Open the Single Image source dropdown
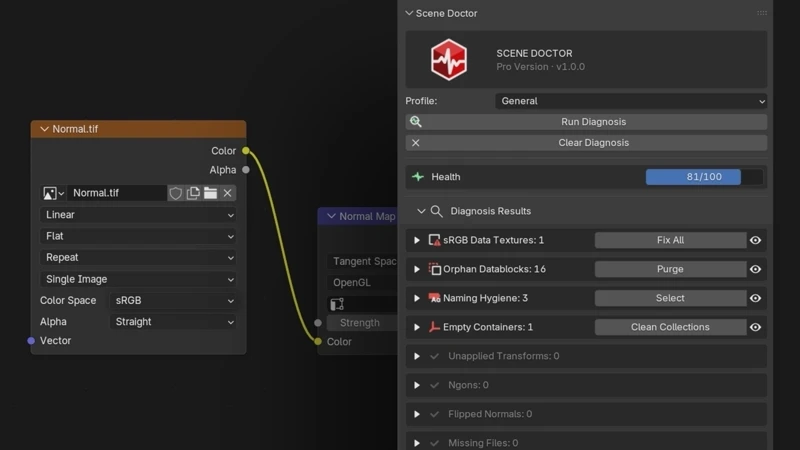This screenshot has height=450, width=800. [x=138, y=279]
